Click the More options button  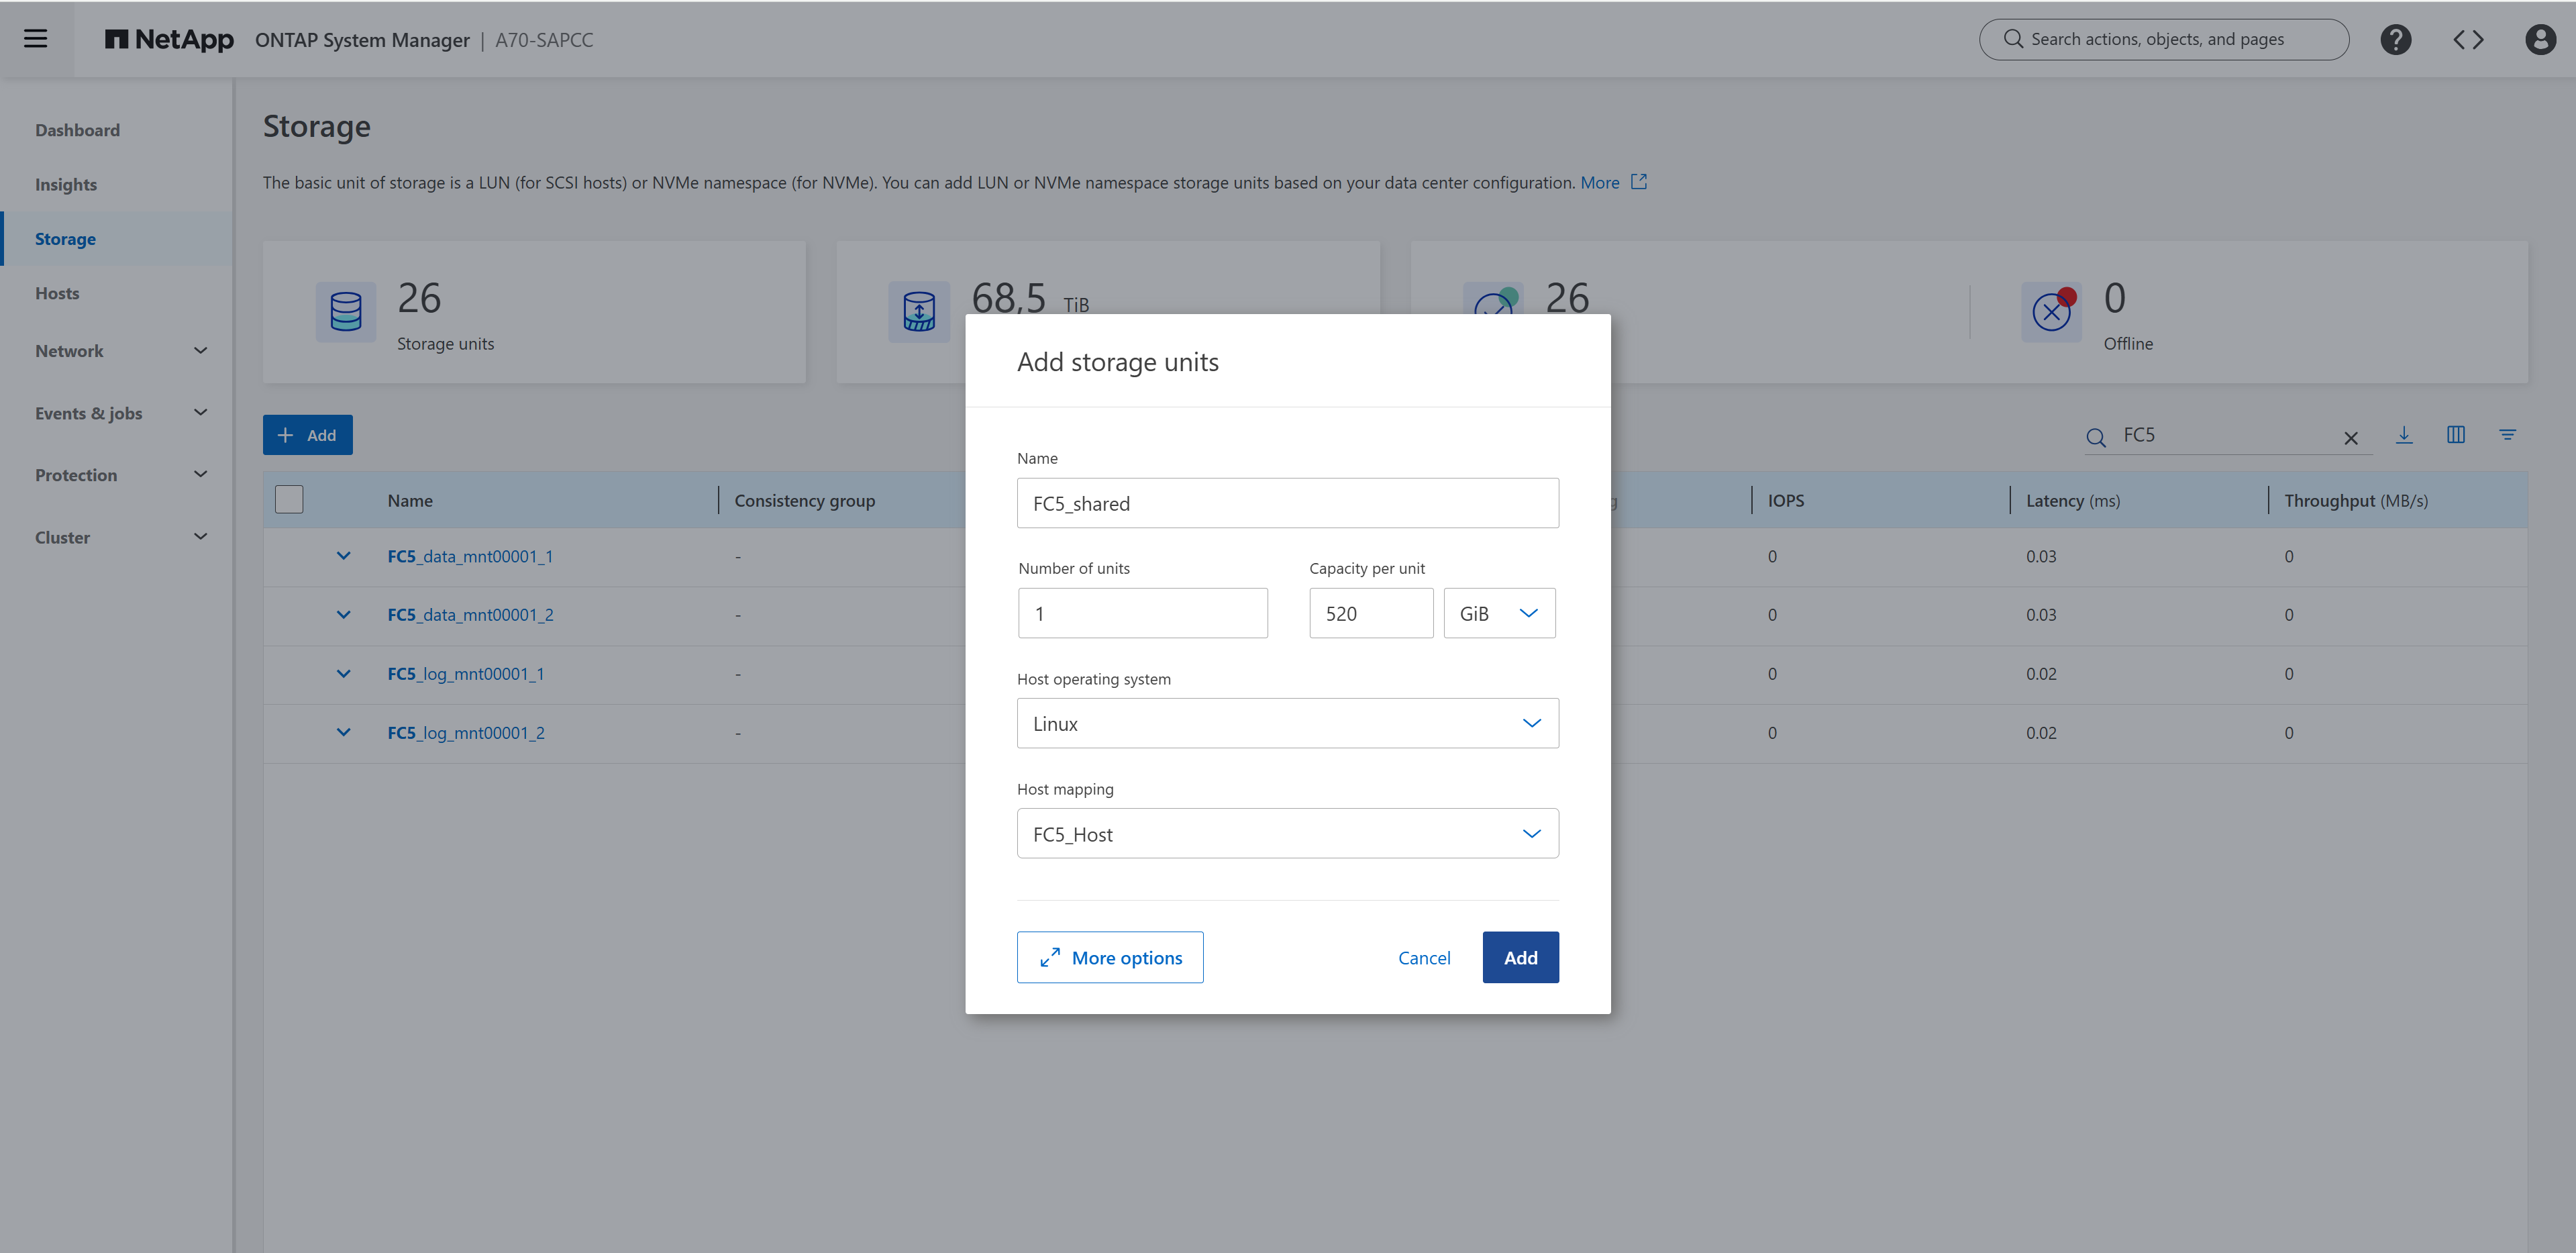[1109, 957]
